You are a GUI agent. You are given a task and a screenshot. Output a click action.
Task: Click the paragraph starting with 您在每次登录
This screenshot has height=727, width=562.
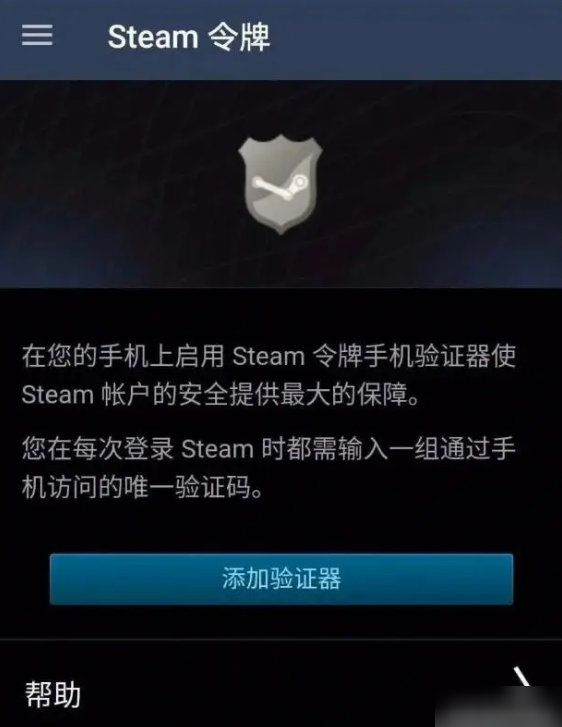click(x=269, y=468)
